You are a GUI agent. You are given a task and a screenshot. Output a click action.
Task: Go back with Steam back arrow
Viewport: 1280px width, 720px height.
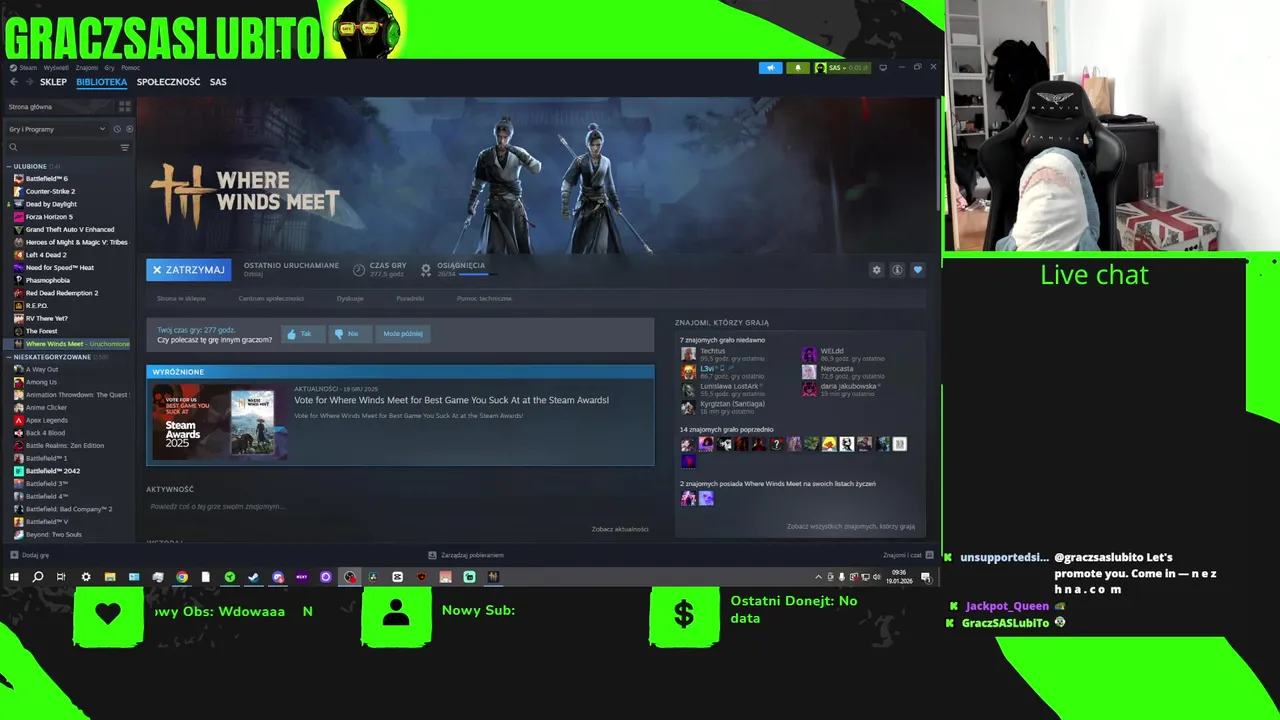14,82
